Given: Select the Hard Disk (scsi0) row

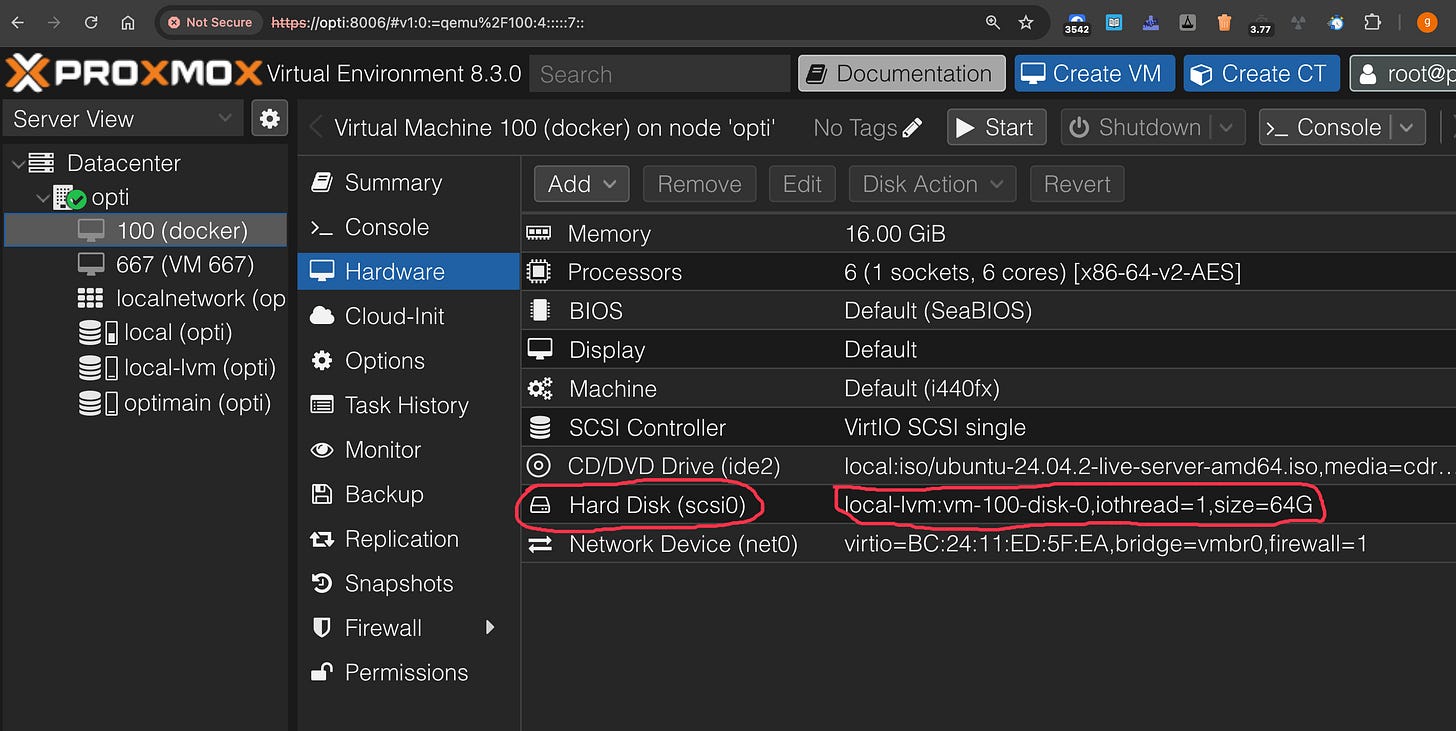Looking at the screenshot, I should (988, 505).
